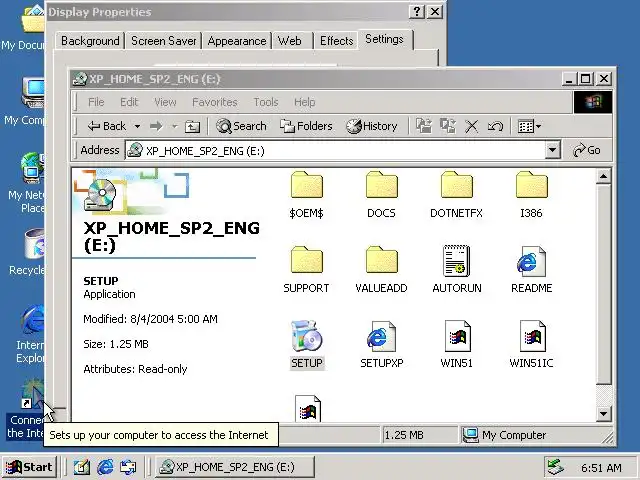Viewport: 640px width, 480px height.
Task: Click the Go button
Action: [587, 150]
